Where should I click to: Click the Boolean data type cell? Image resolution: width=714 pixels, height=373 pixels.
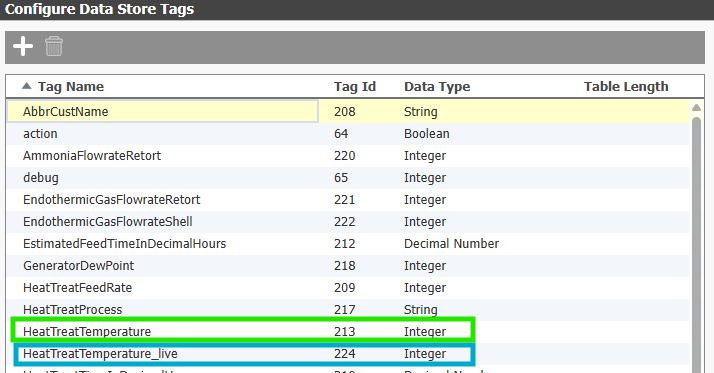[x=427, y=134]
